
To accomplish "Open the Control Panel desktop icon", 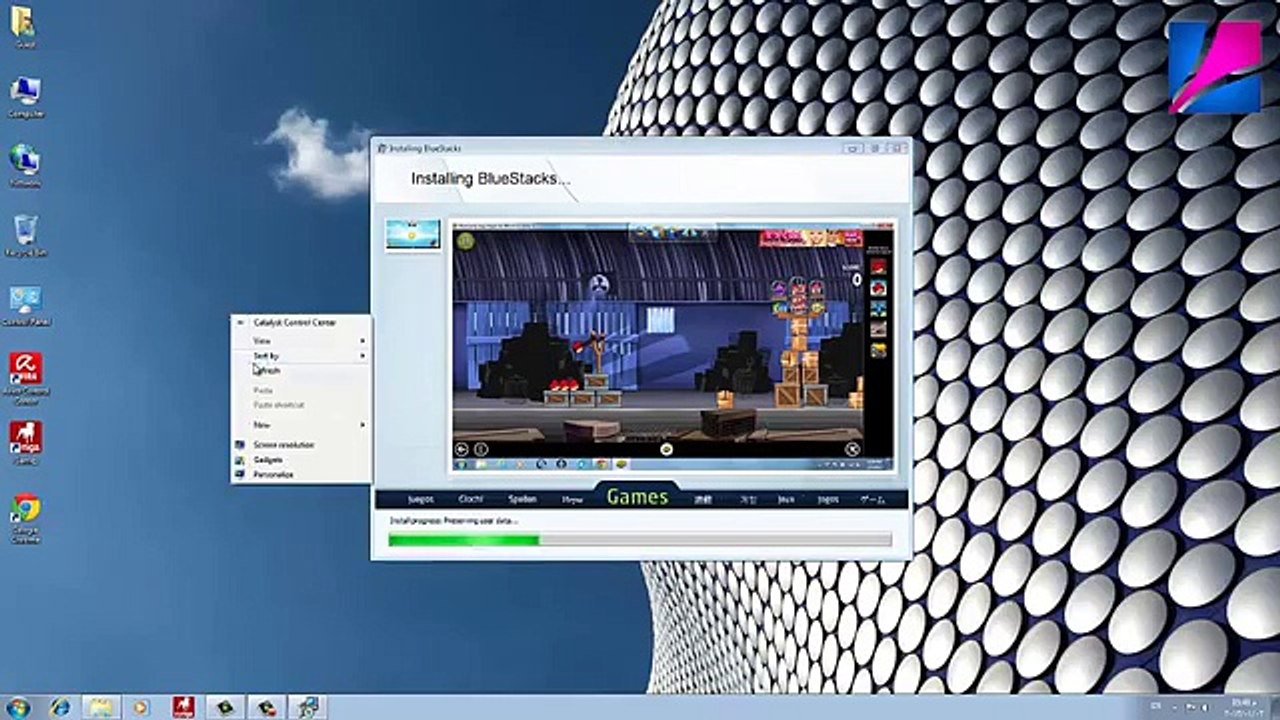I will pos(26,306).
